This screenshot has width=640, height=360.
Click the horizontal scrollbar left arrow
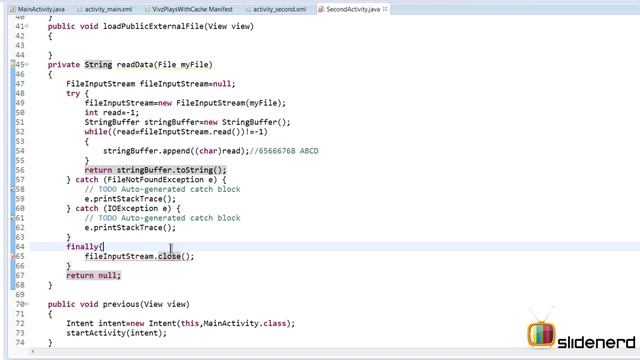coord(33,351)
